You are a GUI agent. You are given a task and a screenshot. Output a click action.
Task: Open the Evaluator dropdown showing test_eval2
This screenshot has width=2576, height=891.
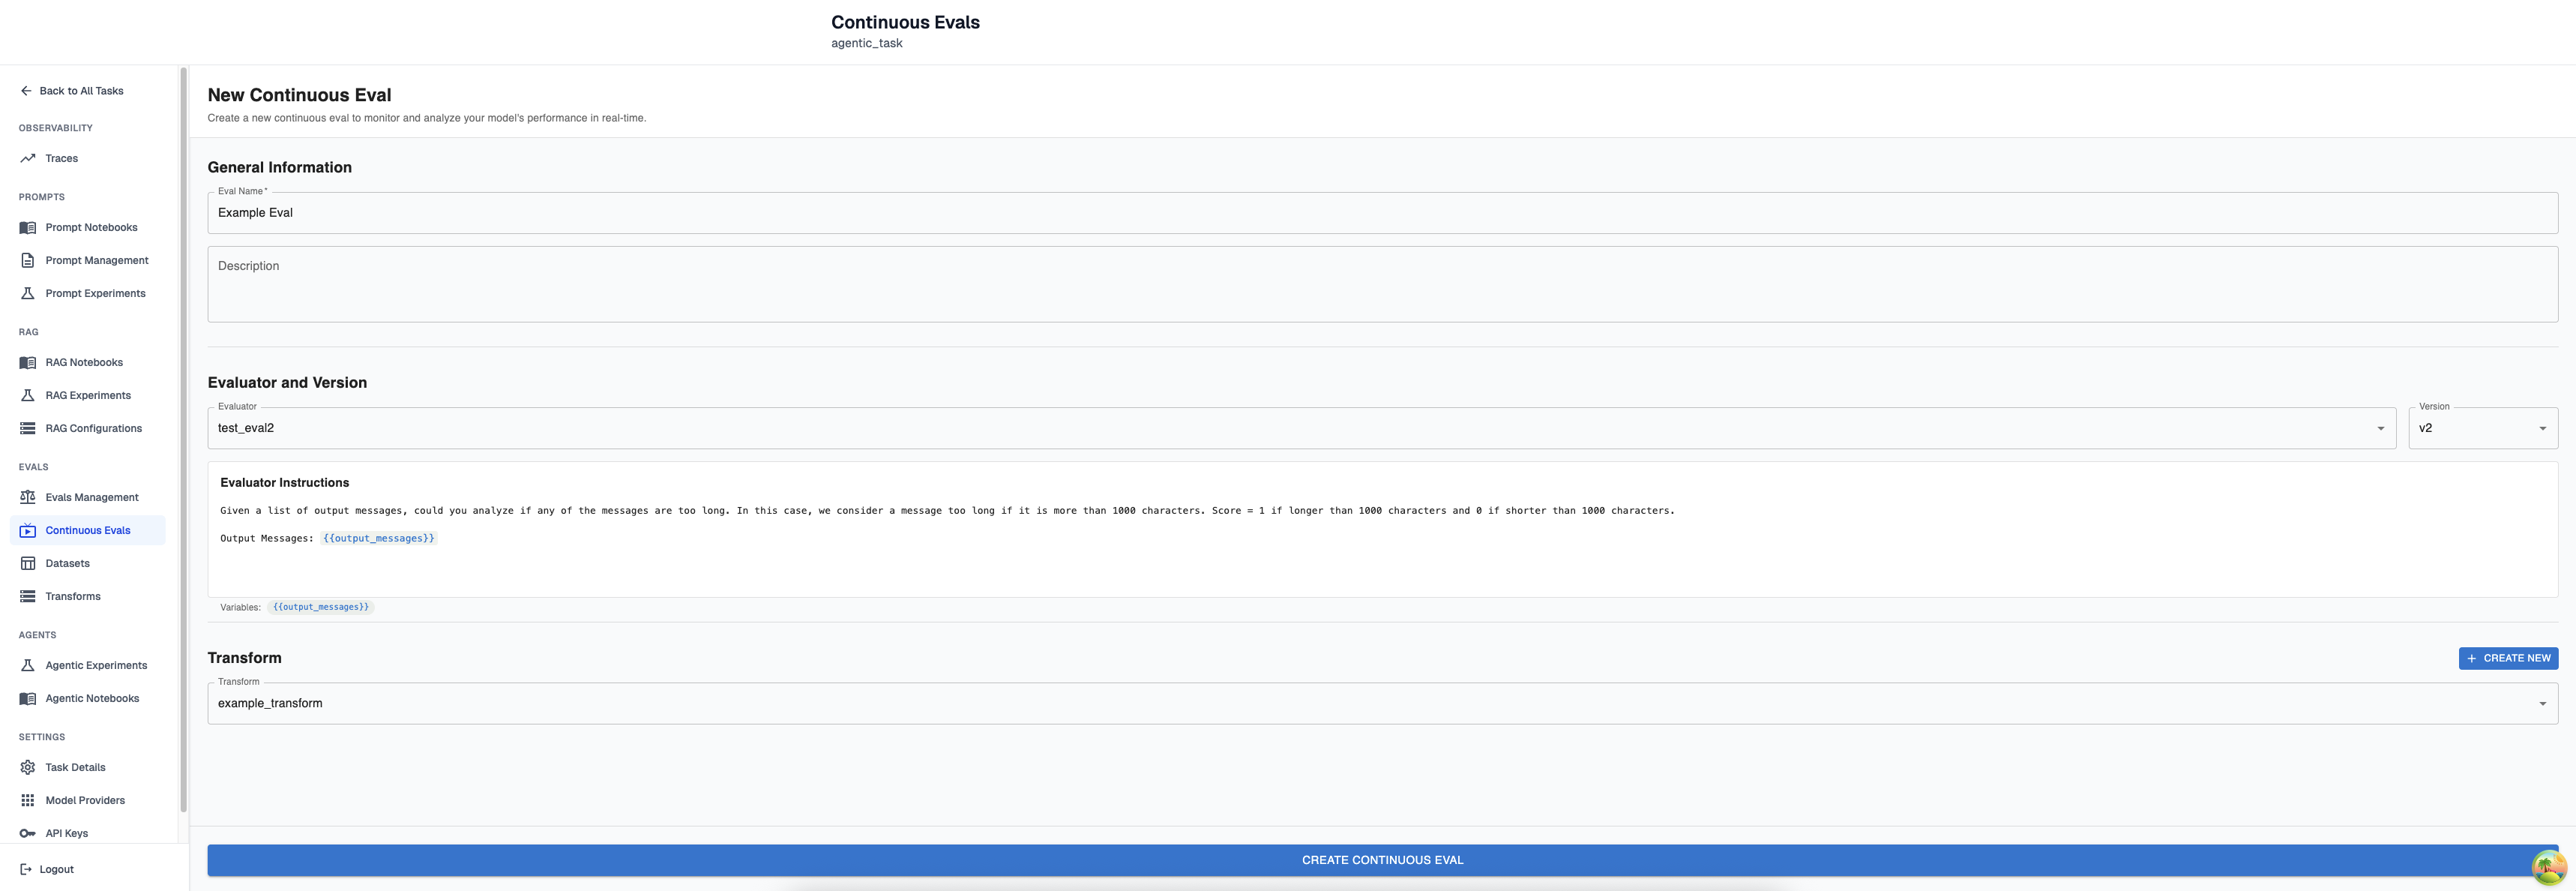[x=1300, y=428]
